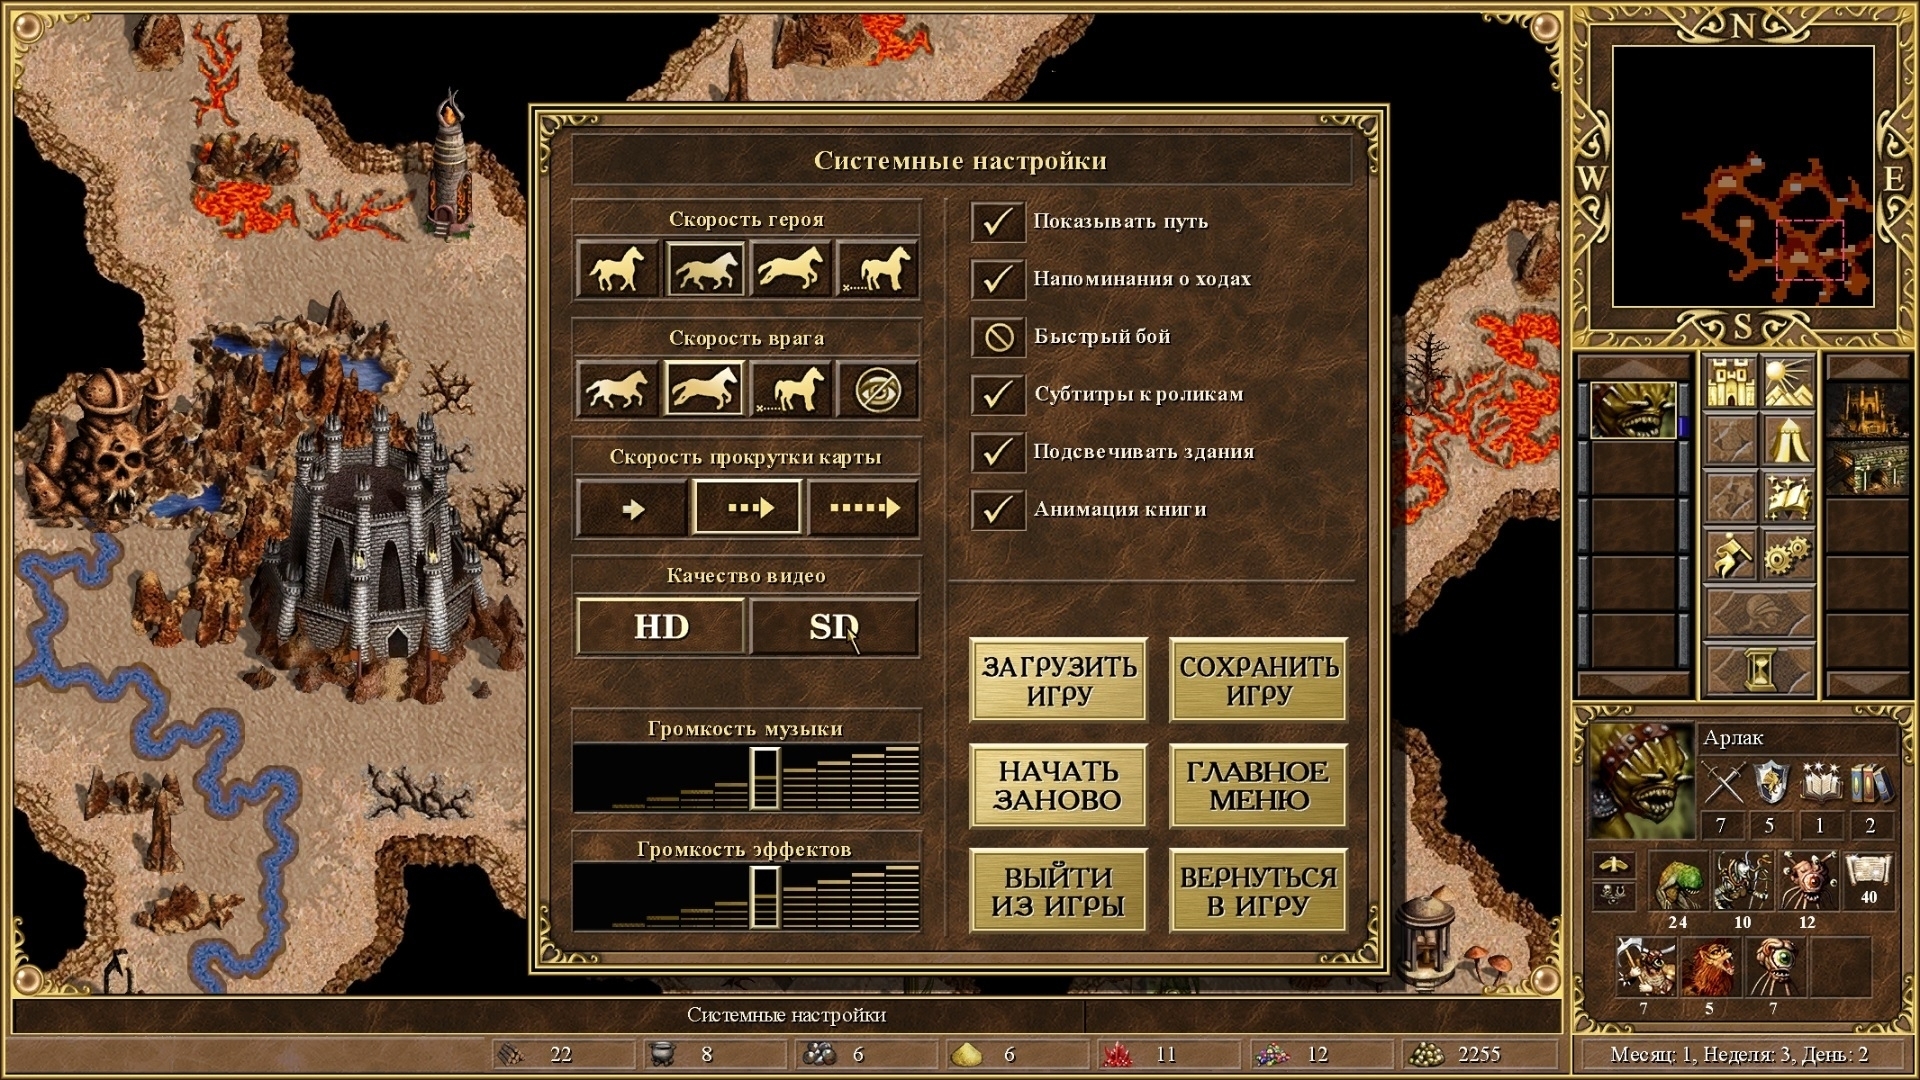Switch video quality to SD

coord(834,627)
